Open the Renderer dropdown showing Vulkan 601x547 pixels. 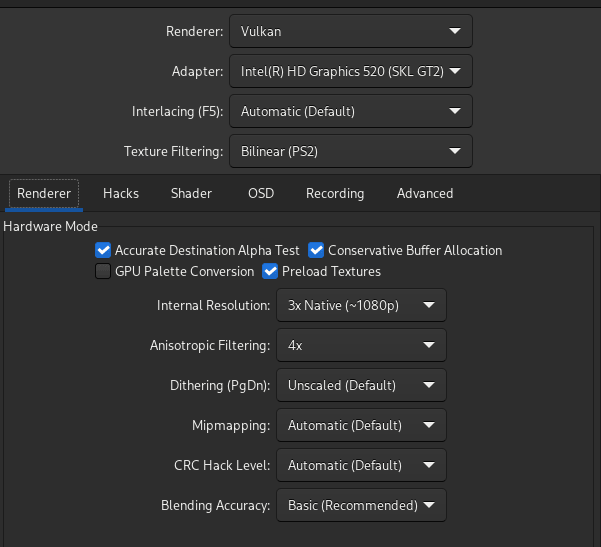click(x=351, y=31)
